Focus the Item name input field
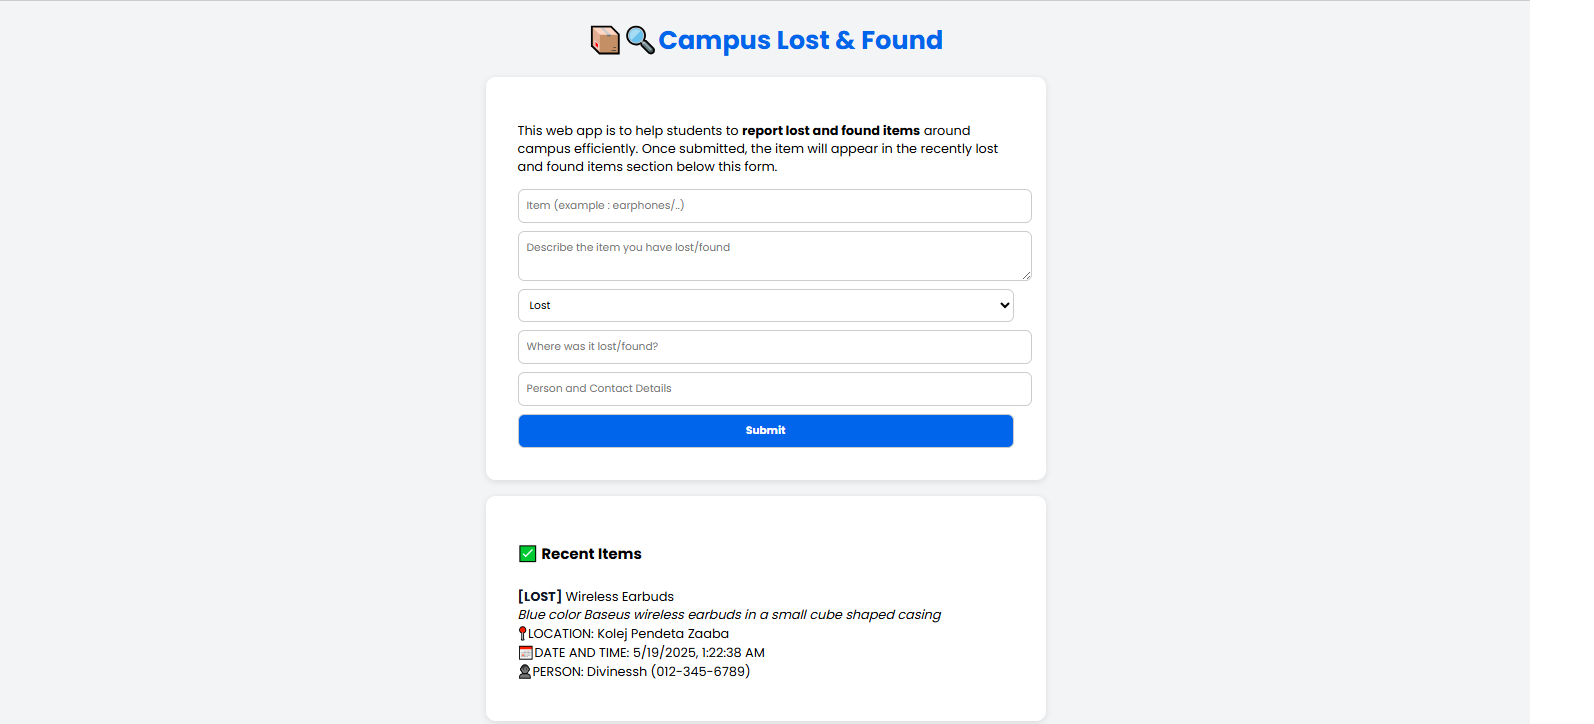Image resolution: width=1594 pixels, height=724 pixels. click(774, 206)
